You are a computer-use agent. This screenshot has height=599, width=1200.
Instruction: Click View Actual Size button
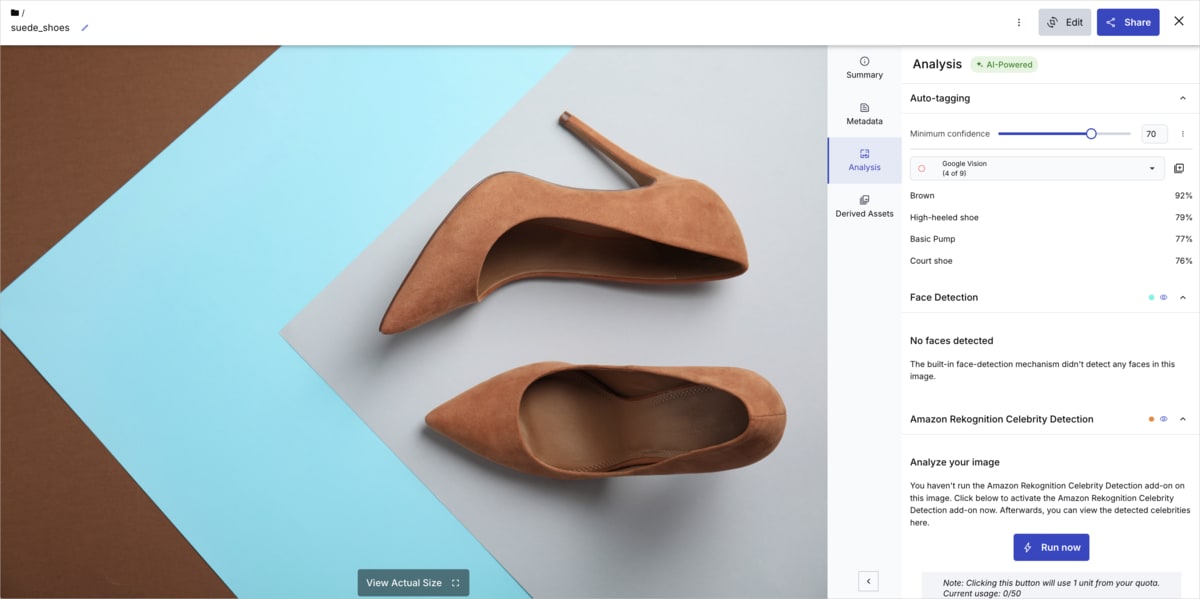tap(413, 583)
